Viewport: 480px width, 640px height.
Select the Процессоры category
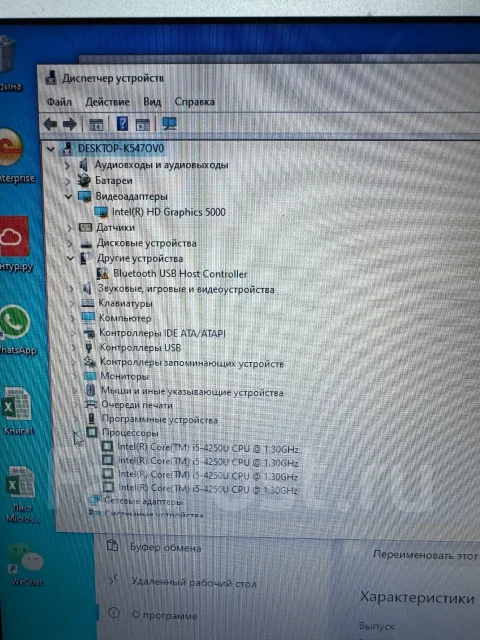[x=130, y=433]
